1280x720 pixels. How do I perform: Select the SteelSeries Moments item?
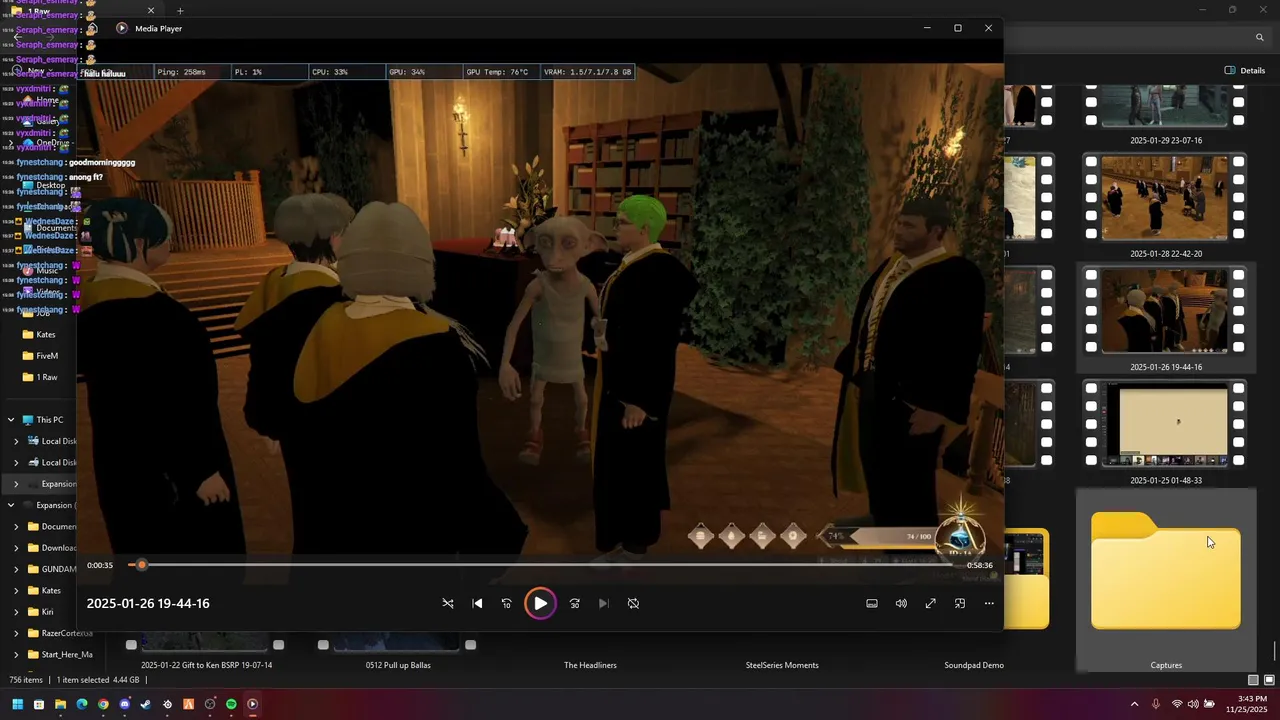[782, 665]
